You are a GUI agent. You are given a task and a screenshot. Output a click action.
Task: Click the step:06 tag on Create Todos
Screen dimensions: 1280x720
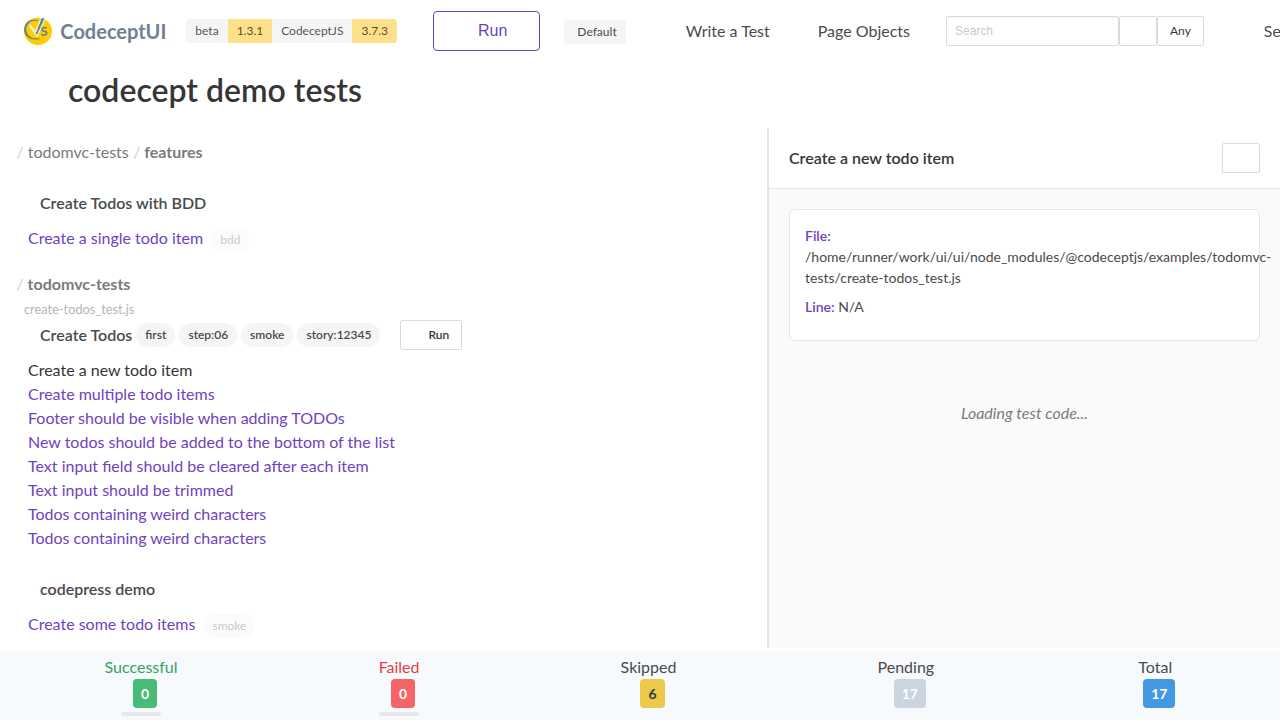[207, 335]
